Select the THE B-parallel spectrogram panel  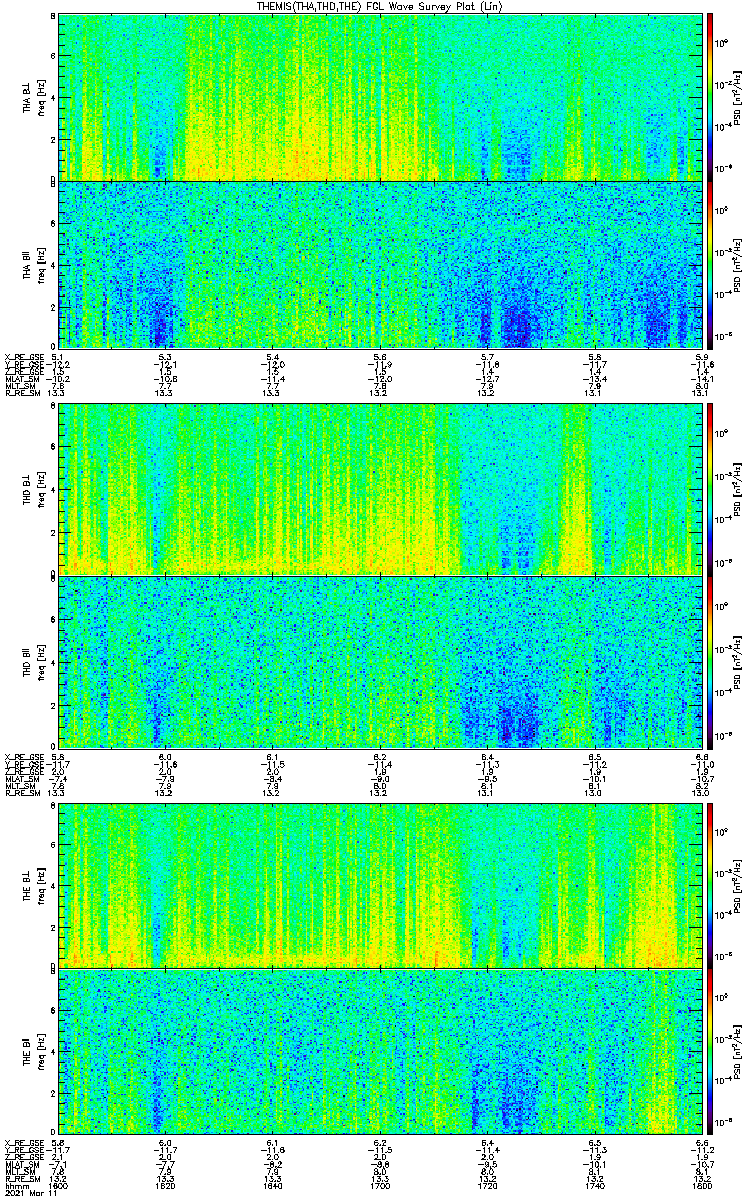point(381,1052)
